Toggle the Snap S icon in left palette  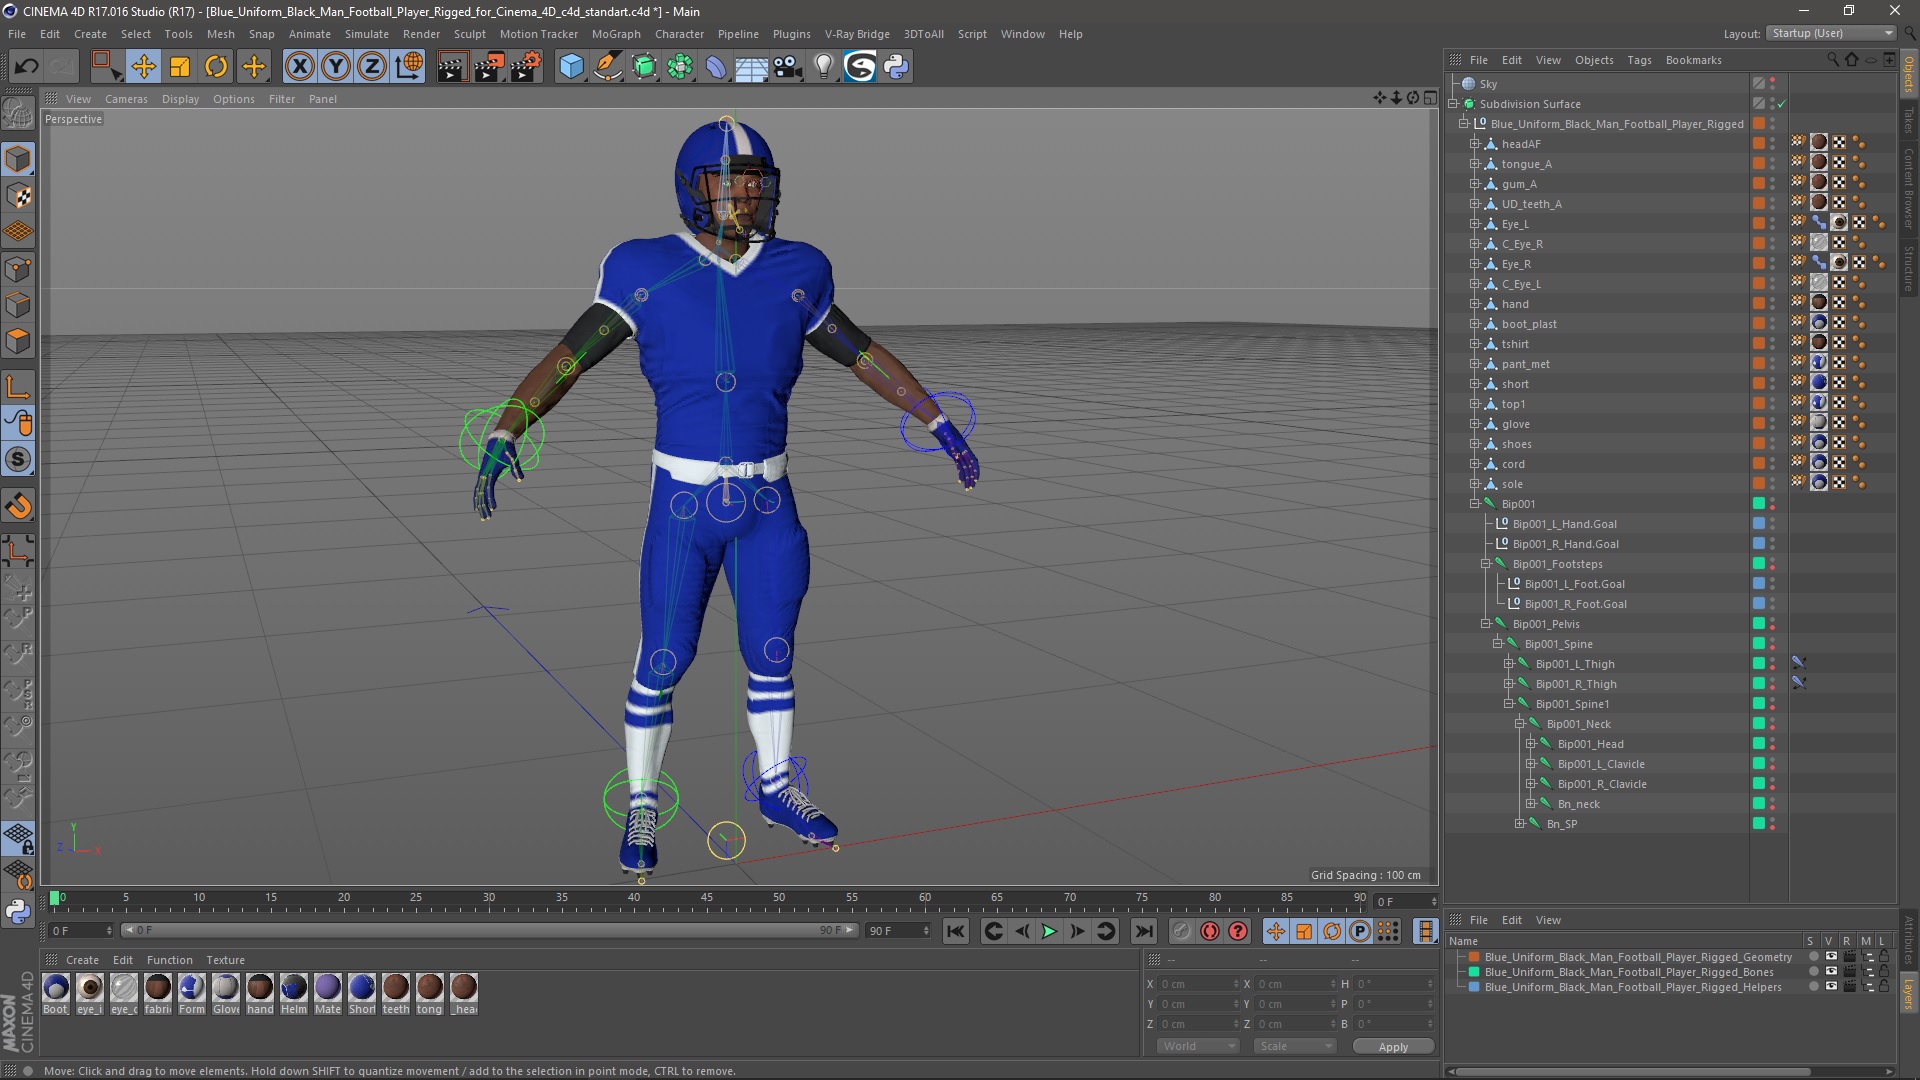[18, 460]
